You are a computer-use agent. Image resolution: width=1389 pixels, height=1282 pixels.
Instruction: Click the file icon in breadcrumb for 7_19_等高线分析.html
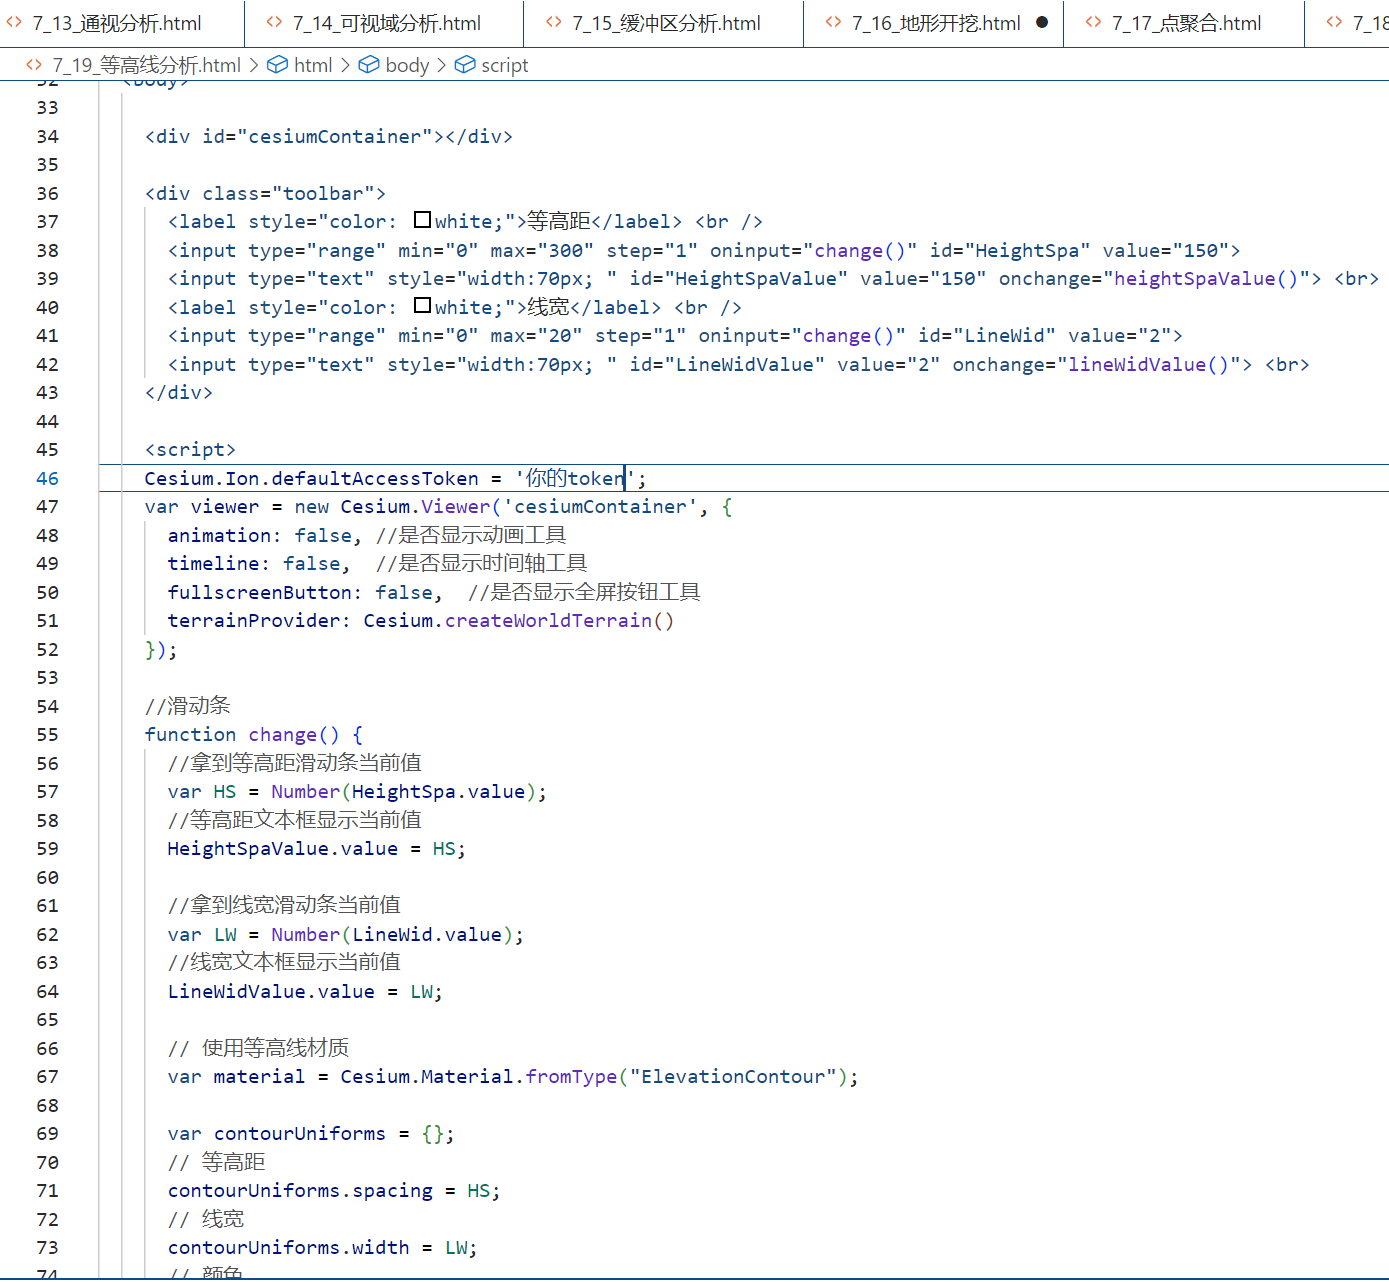[34, 65]
